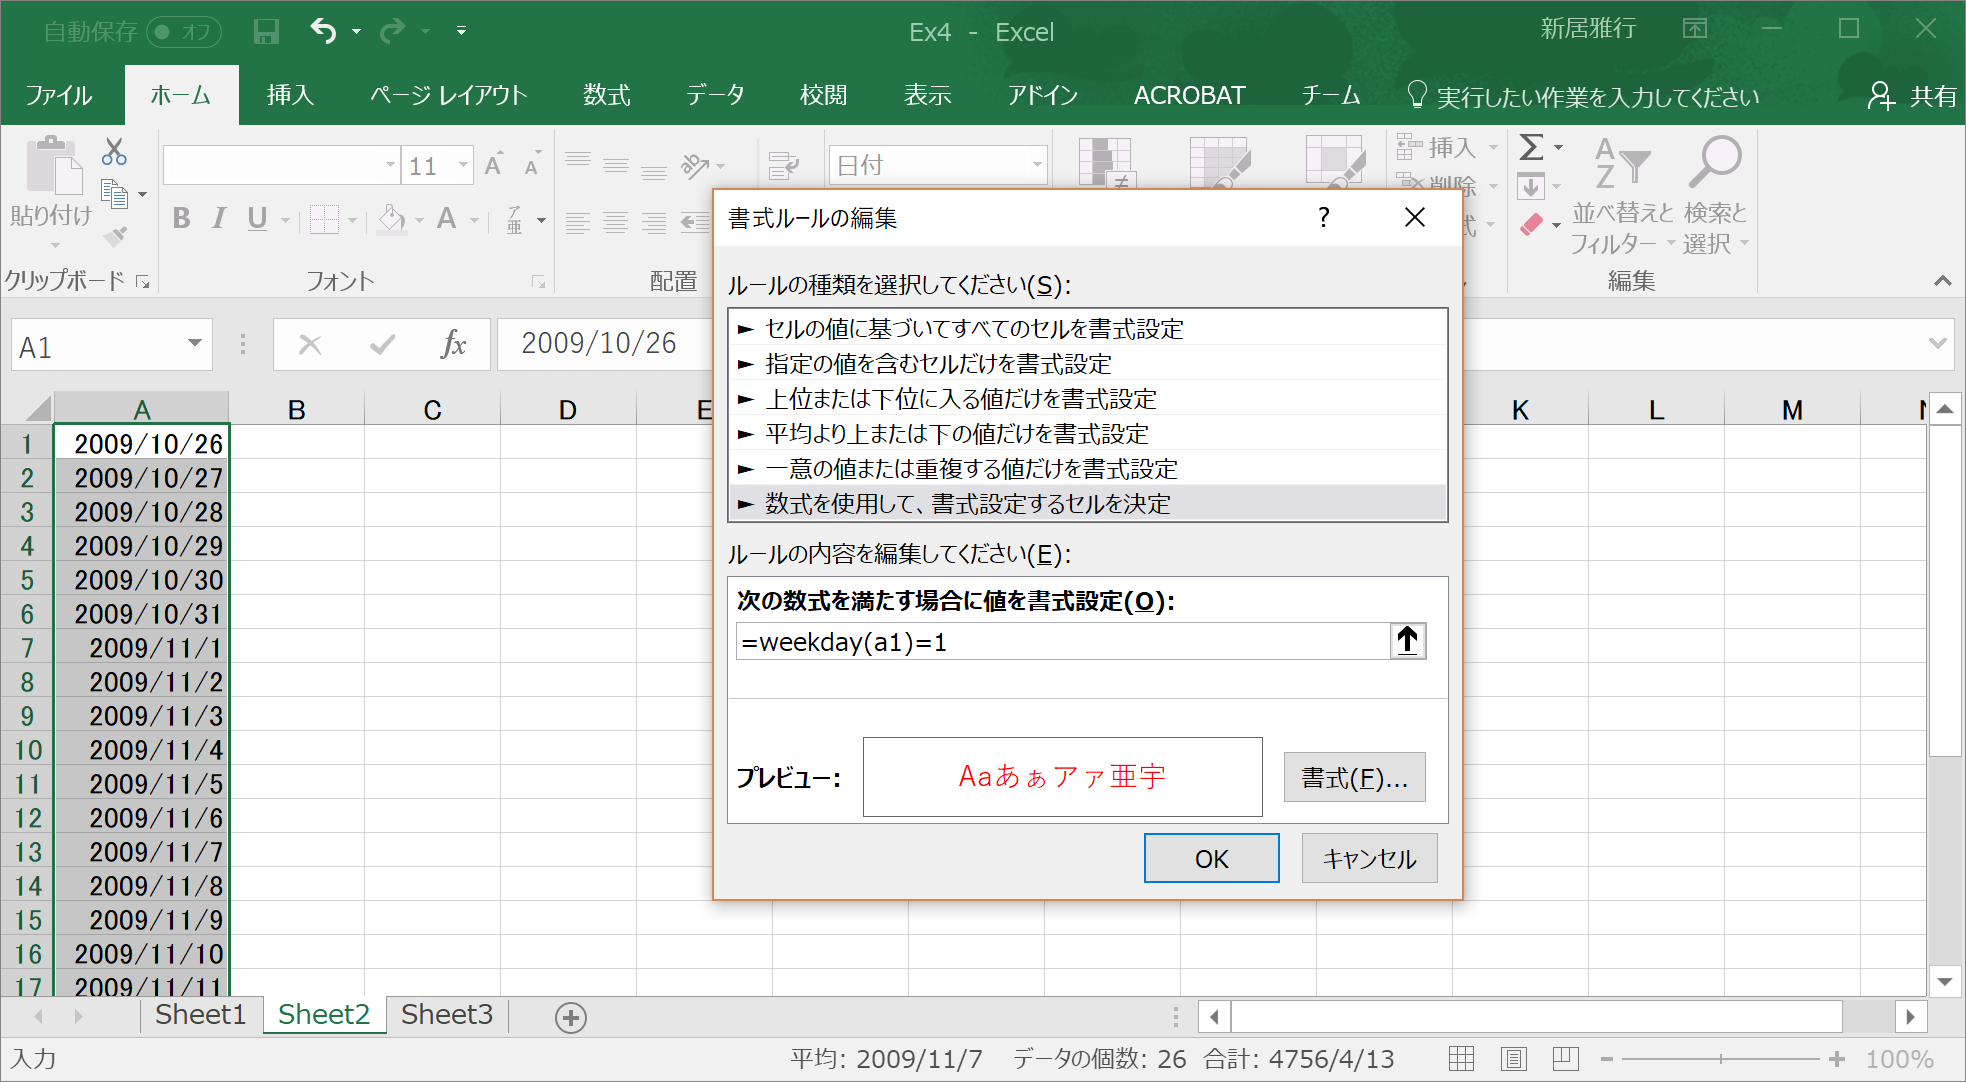
Task: Click the Cut scissors icon
Action: [114, 152]
